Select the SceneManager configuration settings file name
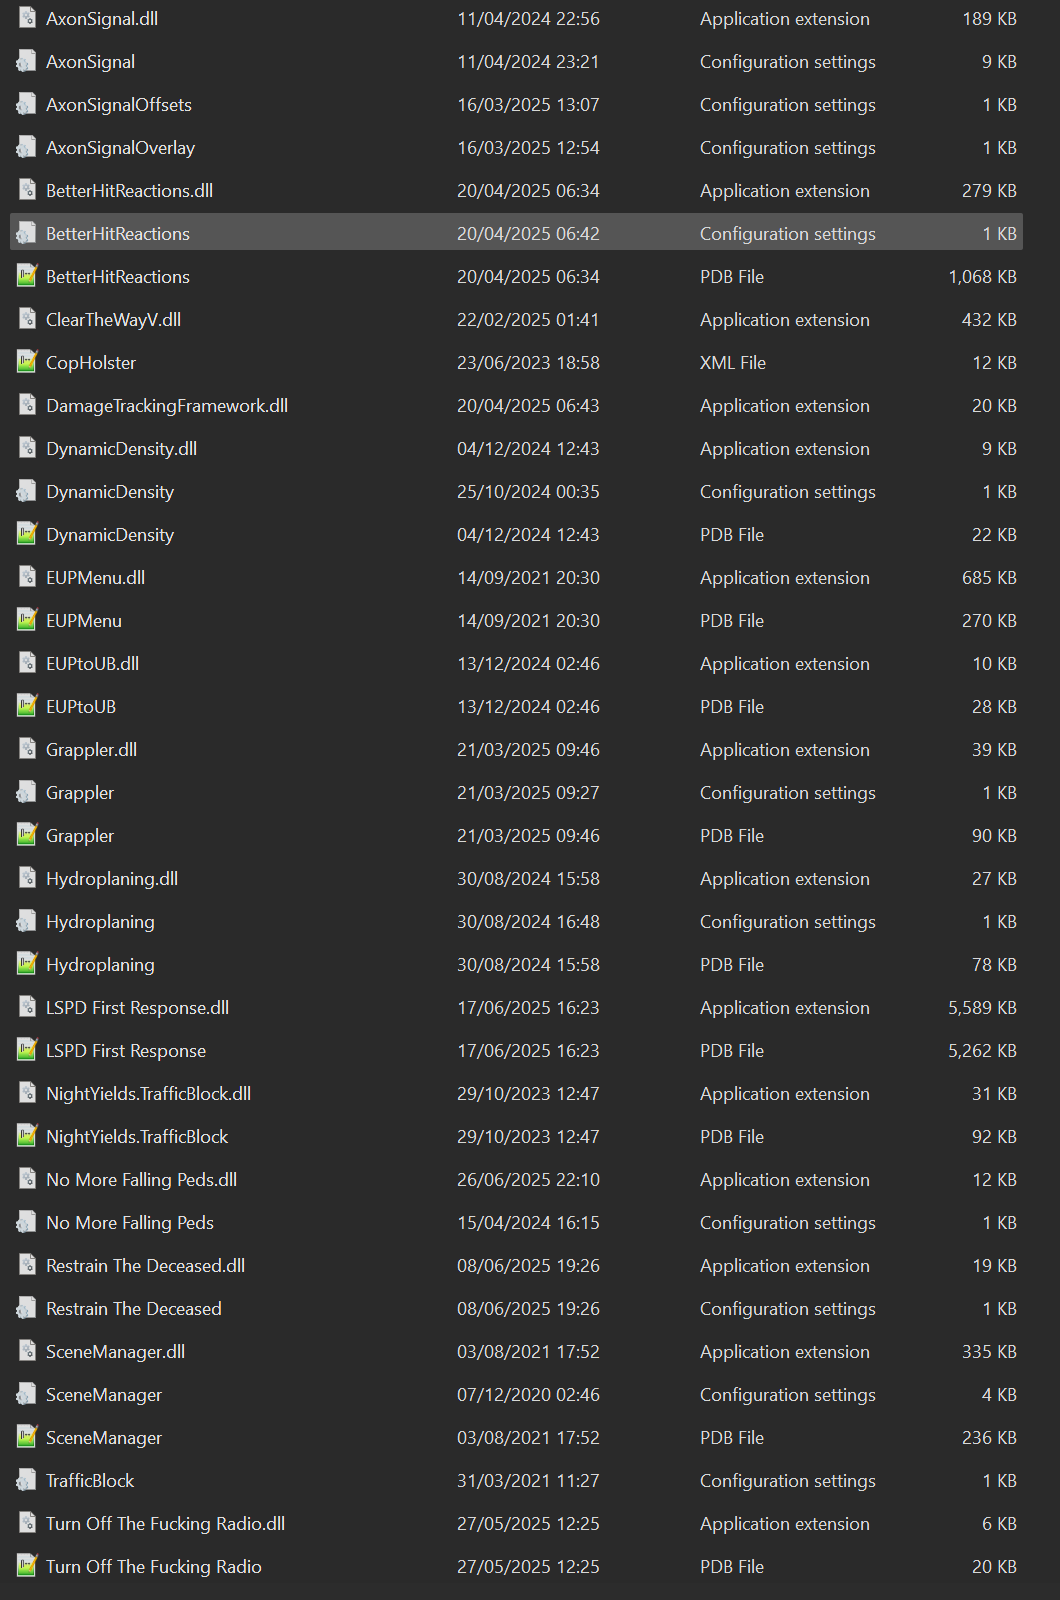Viewport: 1060px width, 1600px height. [104, 1395]
